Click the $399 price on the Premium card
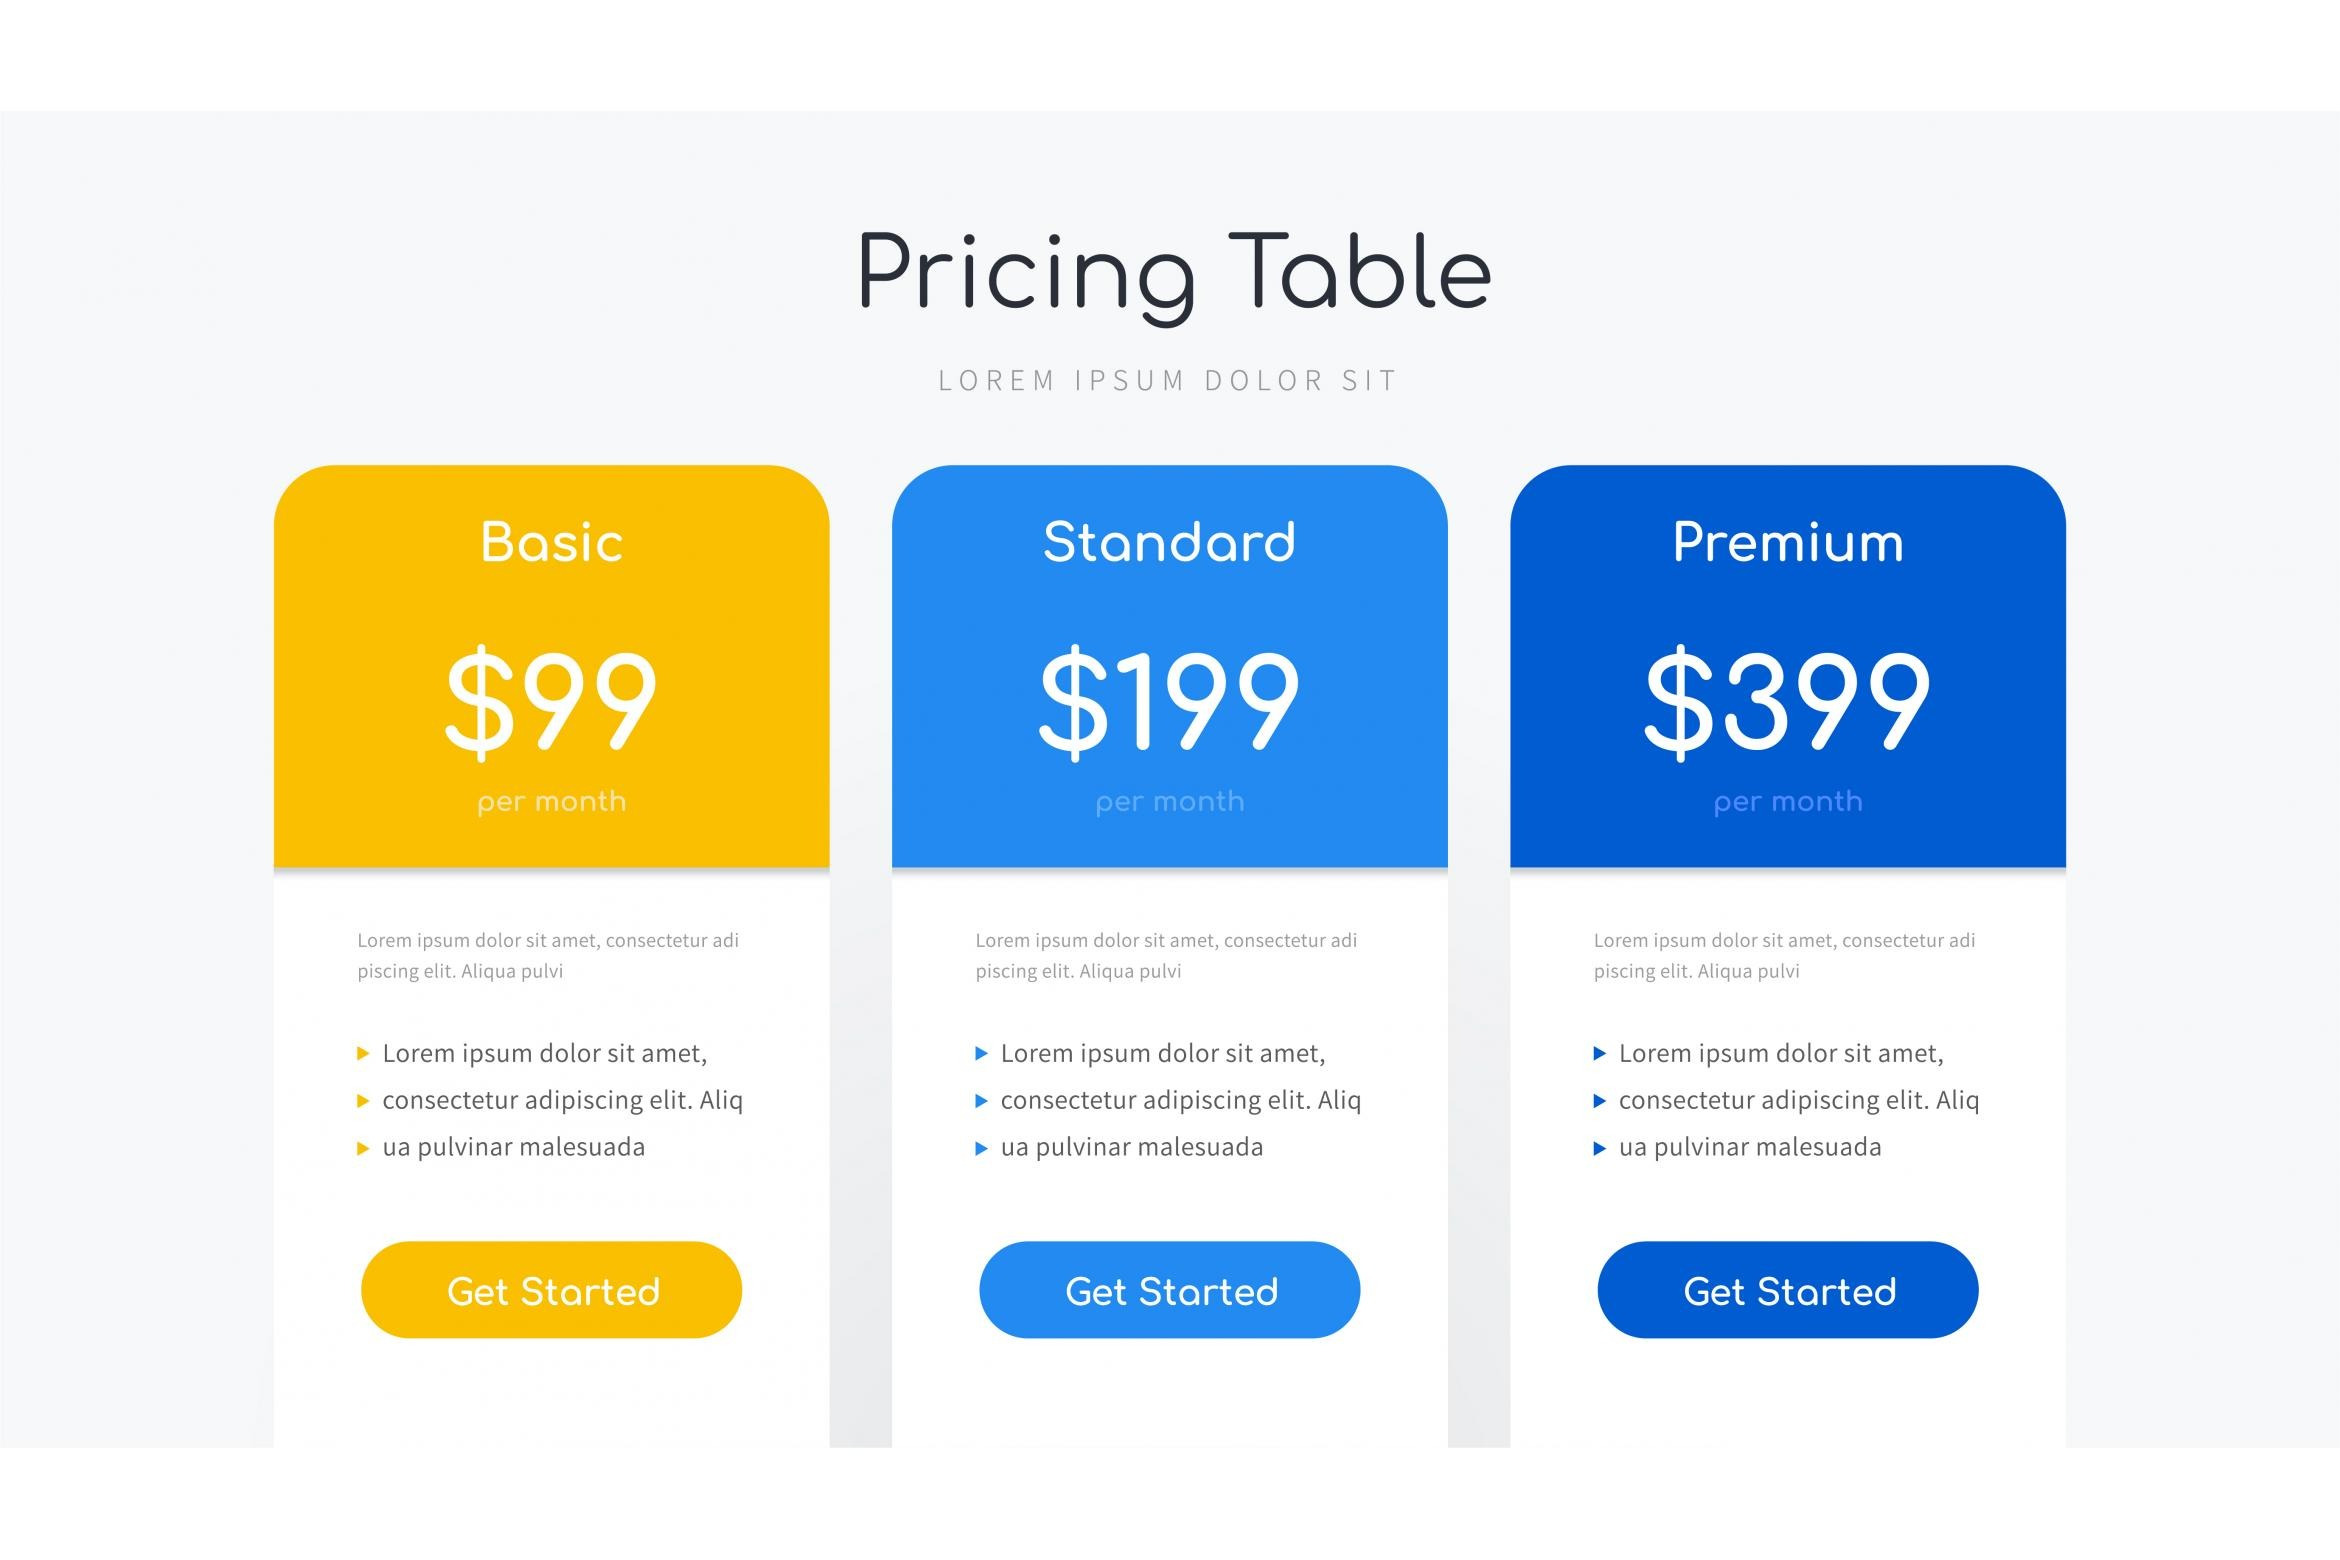Screen dimensions: 2340x1560 point(1787,698)
